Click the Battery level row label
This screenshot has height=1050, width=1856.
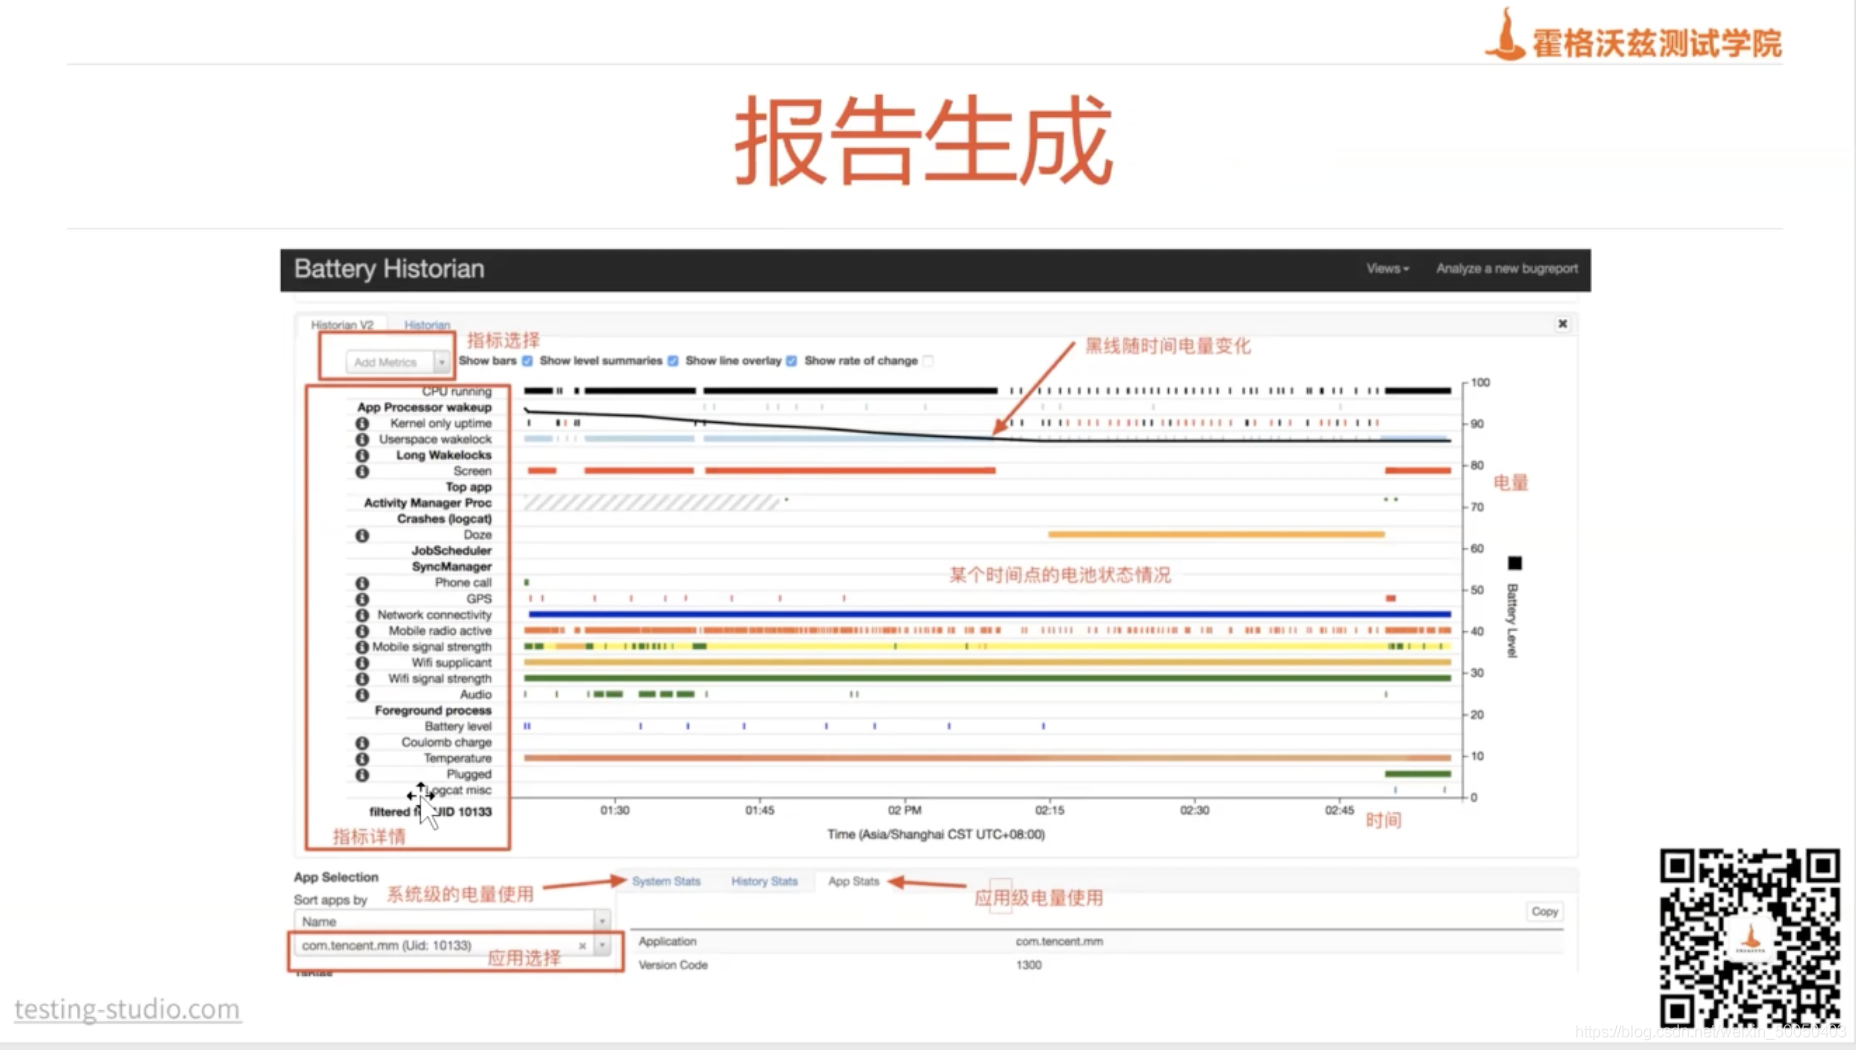[x=458, y=727]
